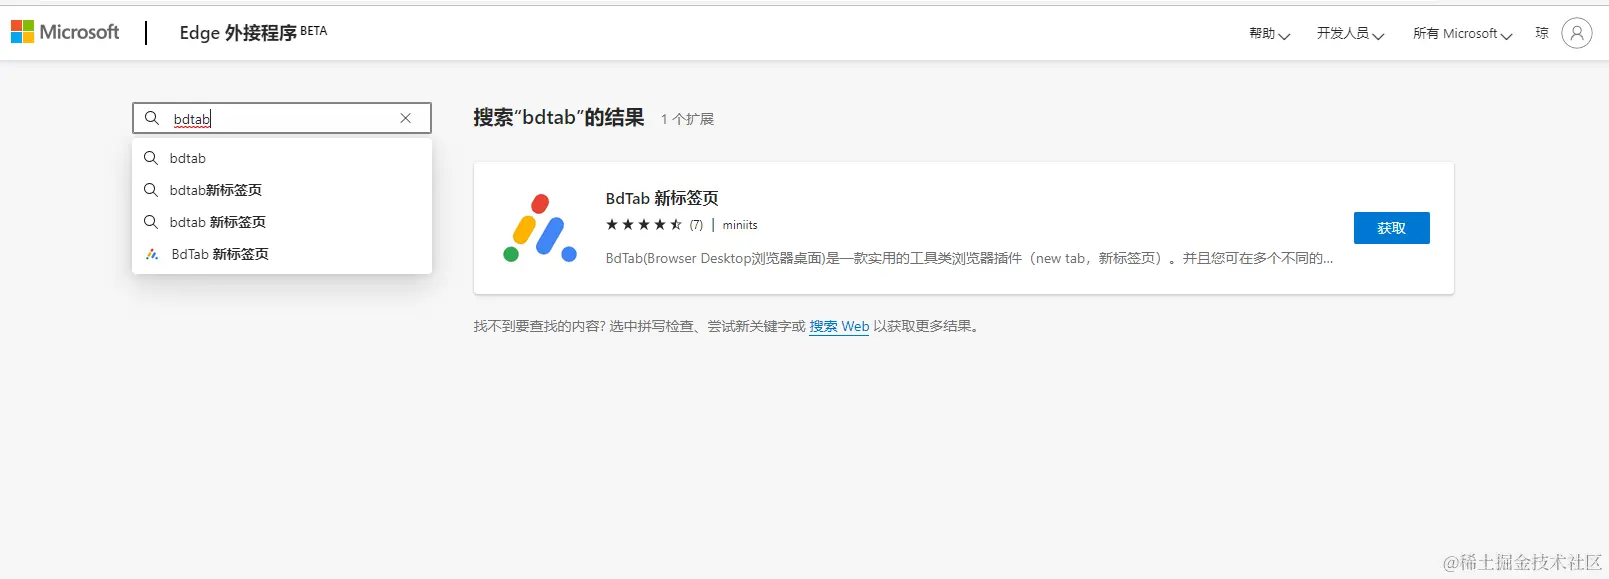Select the BdTab 新标签页 extension suggestion
Image resolution: width=1609 pixels, height=579 pixels.
(282, 254)
